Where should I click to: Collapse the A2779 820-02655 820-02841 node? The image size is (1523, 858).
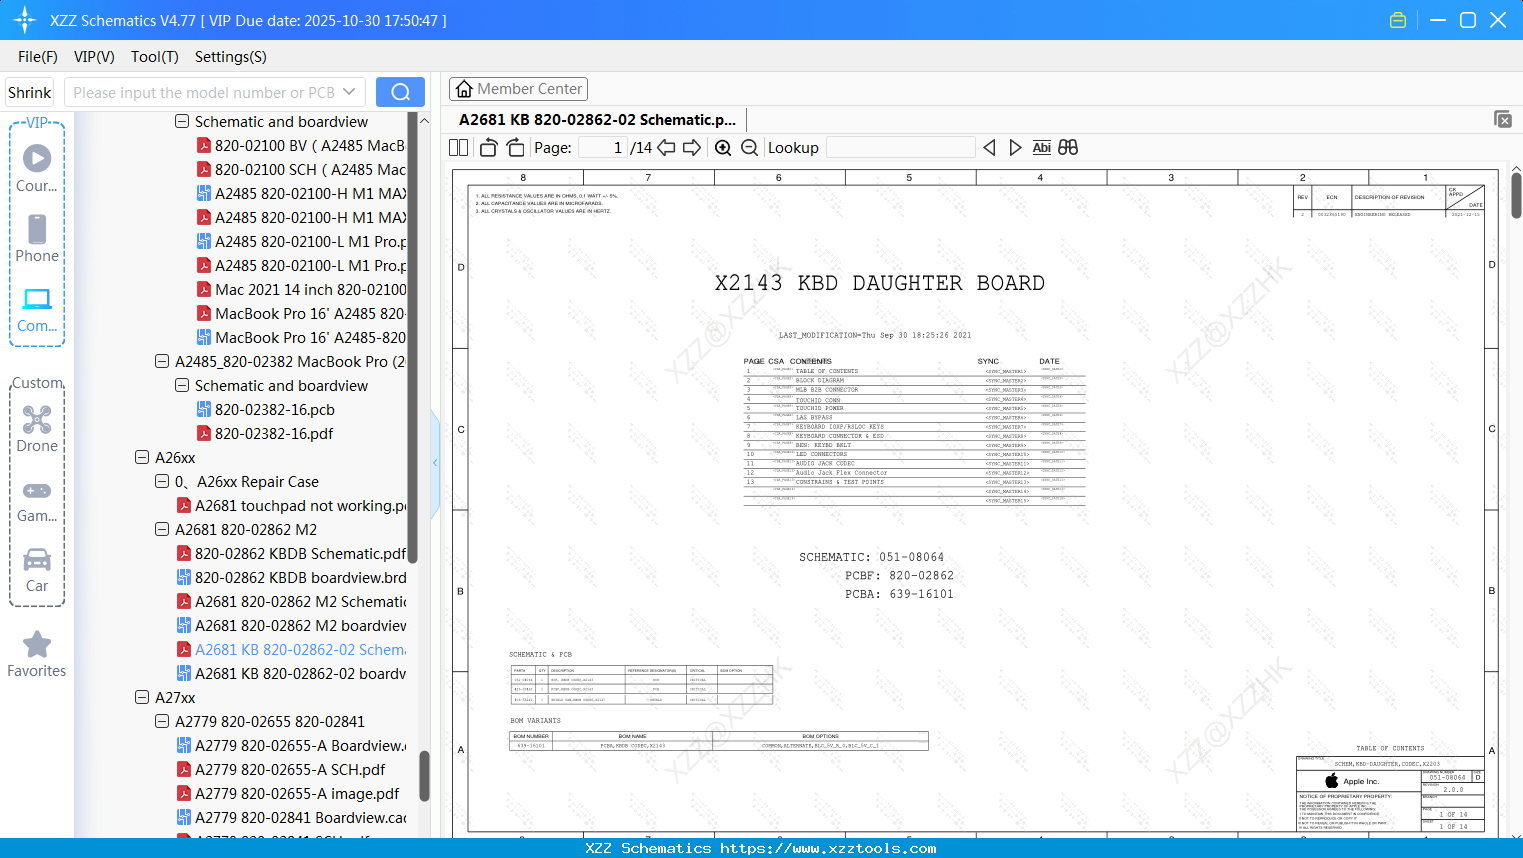click(162, 722)
